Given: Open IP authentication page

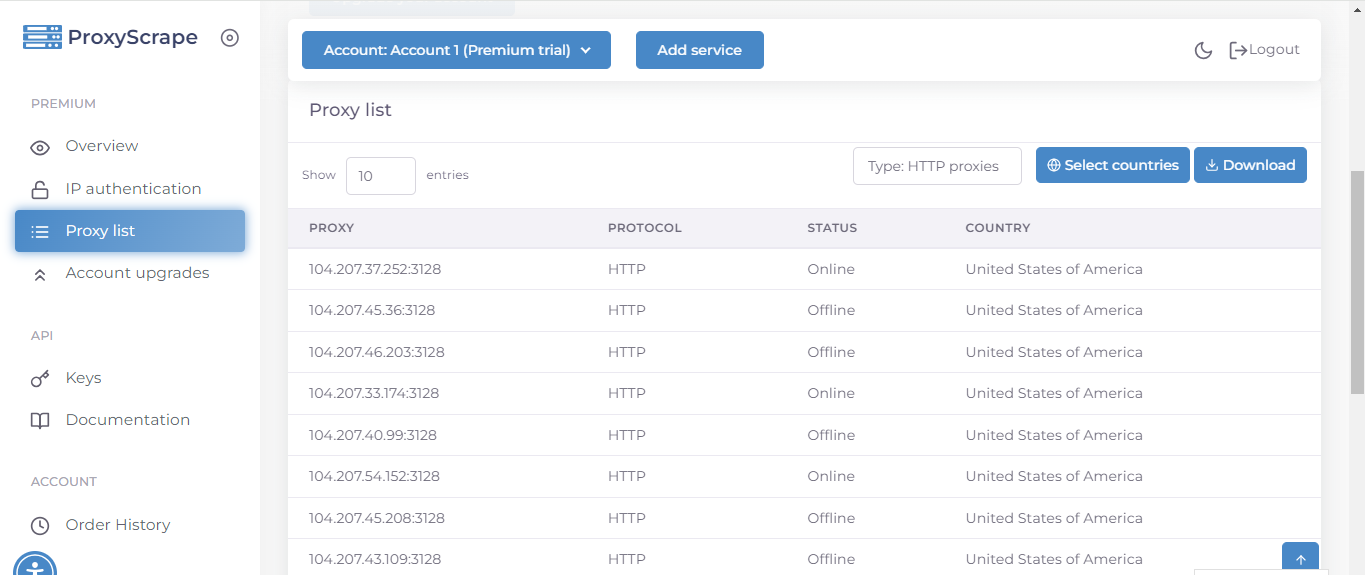Looking at the screenshot, I should tap(133, 189).
